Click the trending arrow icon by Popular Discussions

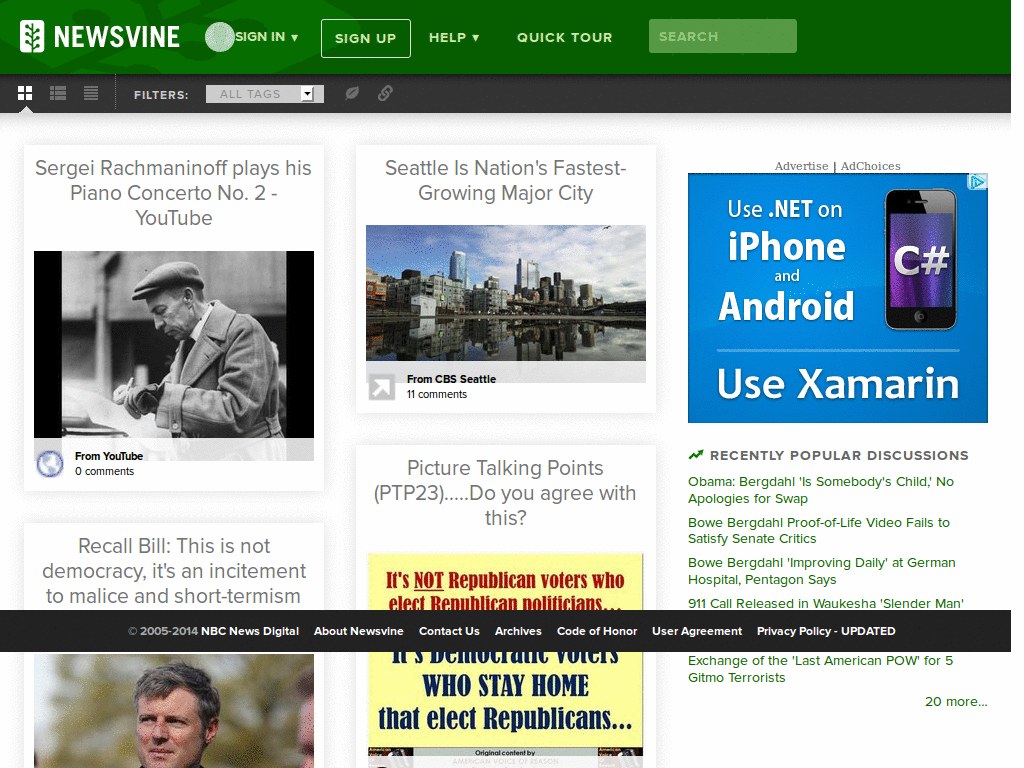pyautogui.click(x=696, y=455)
